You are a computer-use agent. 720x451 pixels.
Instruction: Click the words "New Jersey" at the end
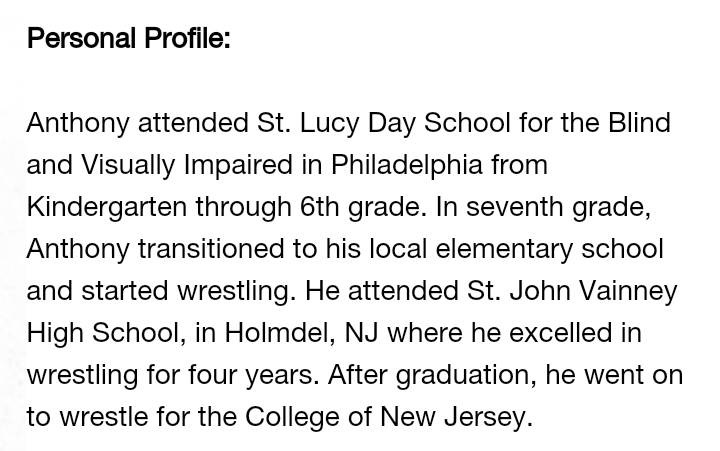(452, 417)
